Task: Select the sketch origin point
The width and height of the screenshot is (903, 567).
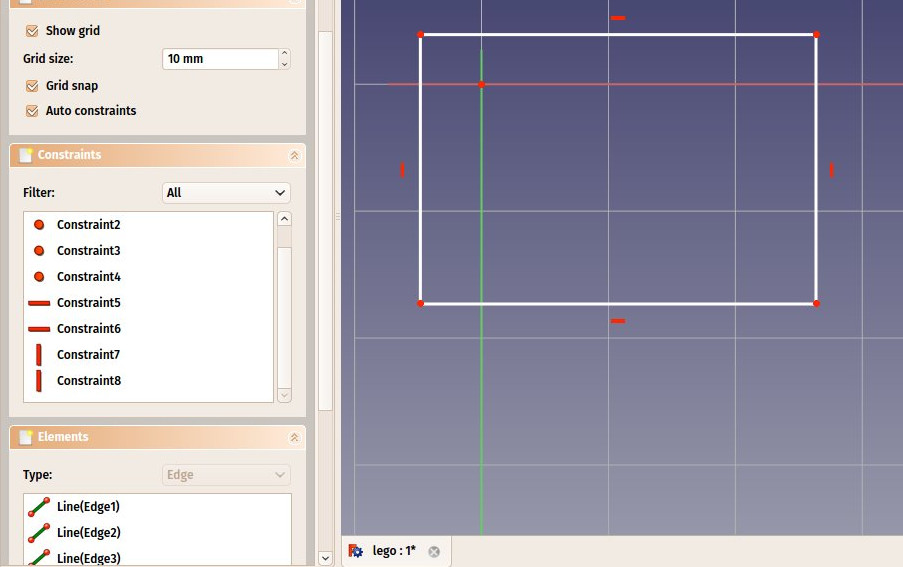Action: click(x=481, y=85)
